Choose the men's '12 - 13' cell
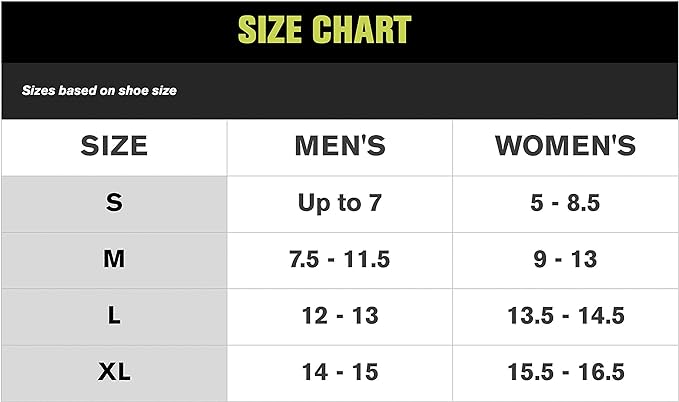Screen dimensions: 679x402 pyautogui.click(x=340, y=316)
